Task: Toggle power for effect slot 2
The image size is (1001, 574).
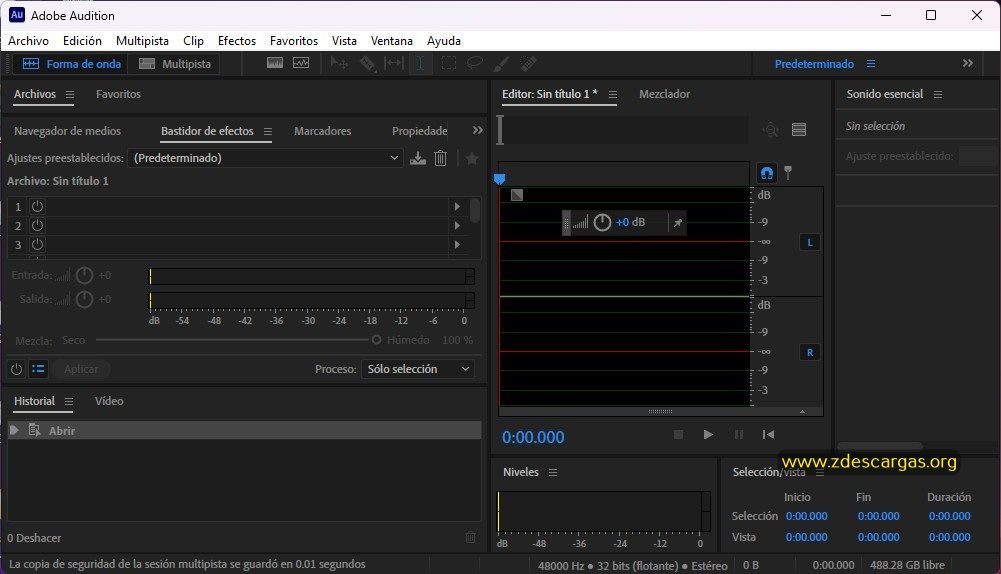Action: pyautogui.click(x=38, y=225)
